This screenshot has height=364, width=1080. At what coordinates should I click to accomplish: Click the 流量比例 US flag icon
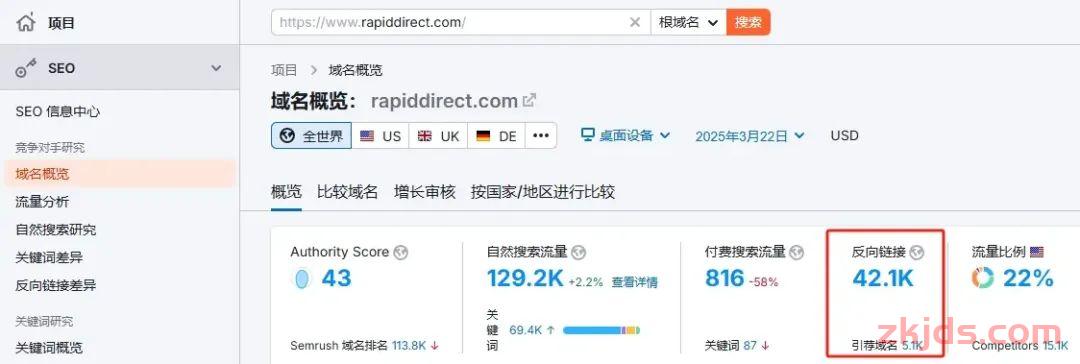pos(1037,252)
